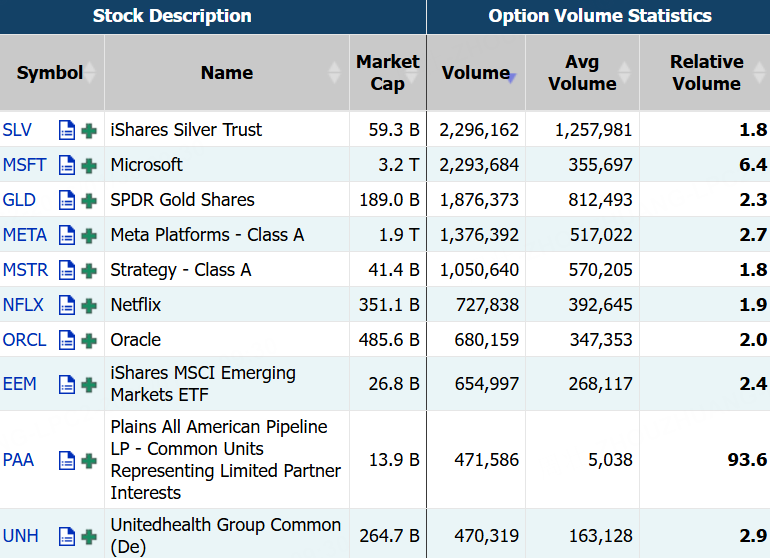Sort by the Name column header
This screenshot has width=770, height=558.
(x=227, y=73)
